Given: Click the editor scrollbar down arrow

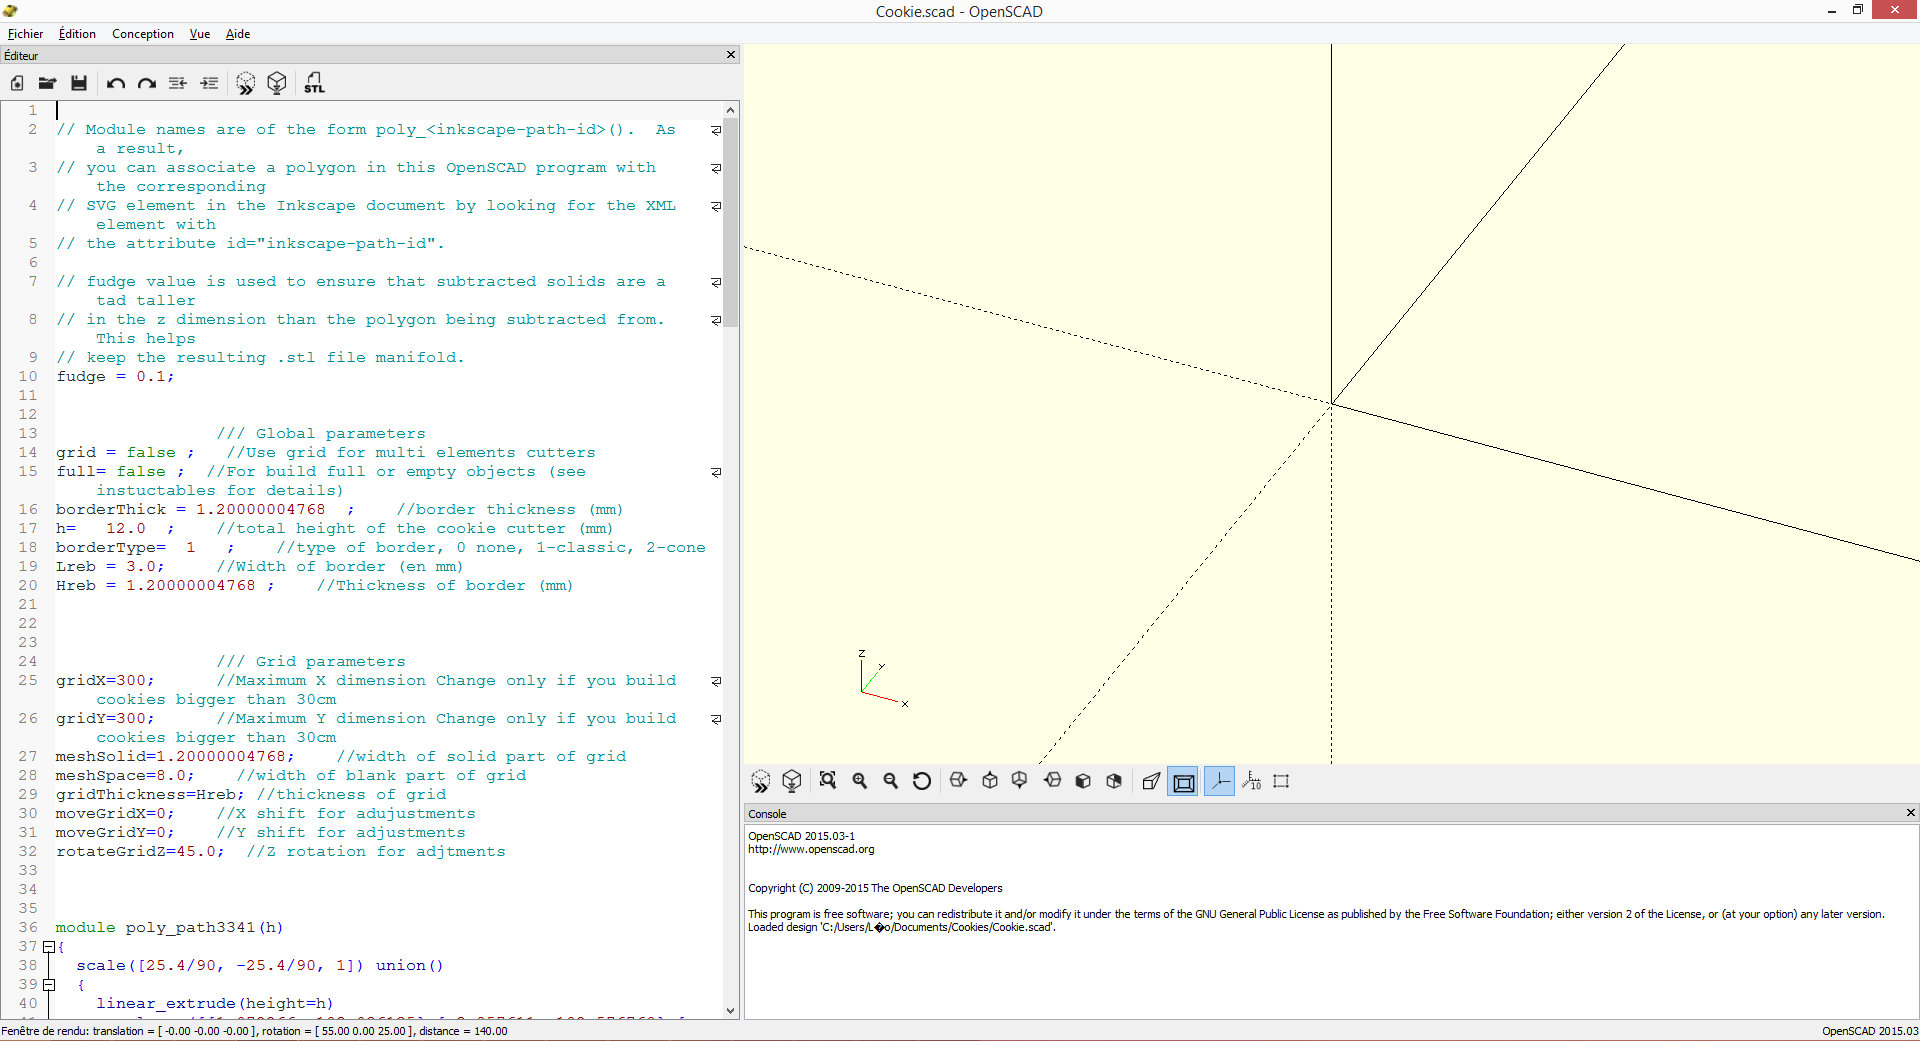Looking at the screenshot, I should click(730, 1010).
